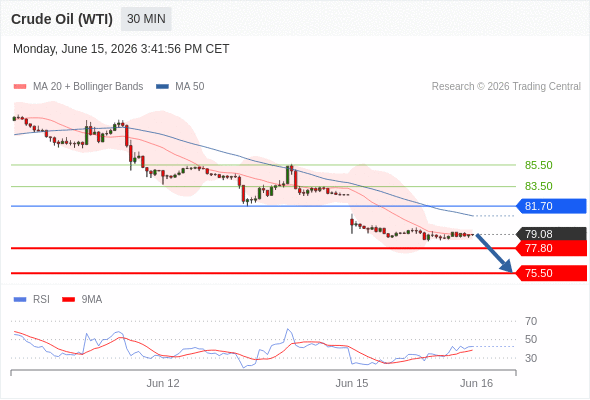The image size is (590, 400).
Task: Click the Crude Oil (WTI) chart title
Action: tap(62, 19)
